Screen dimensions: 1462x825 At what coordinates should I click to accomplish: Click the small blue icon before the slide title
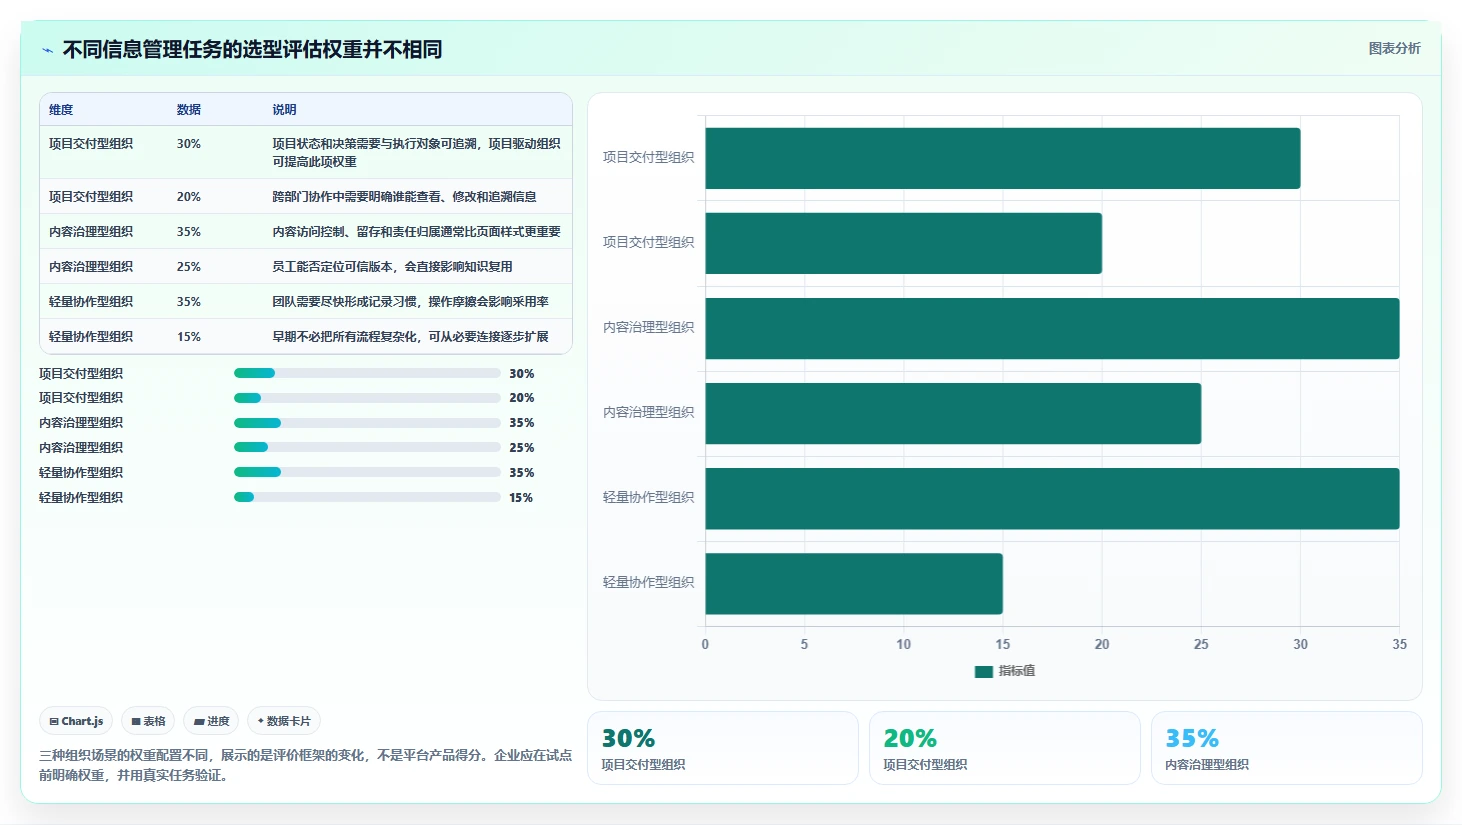48,50
